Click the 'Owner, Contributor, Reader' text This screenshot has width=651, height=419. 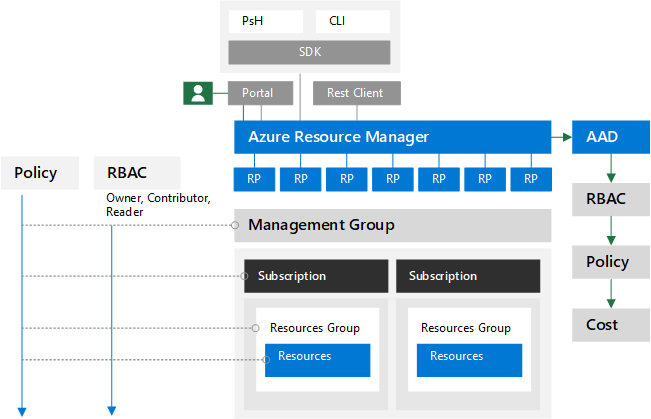coord(158,205)
